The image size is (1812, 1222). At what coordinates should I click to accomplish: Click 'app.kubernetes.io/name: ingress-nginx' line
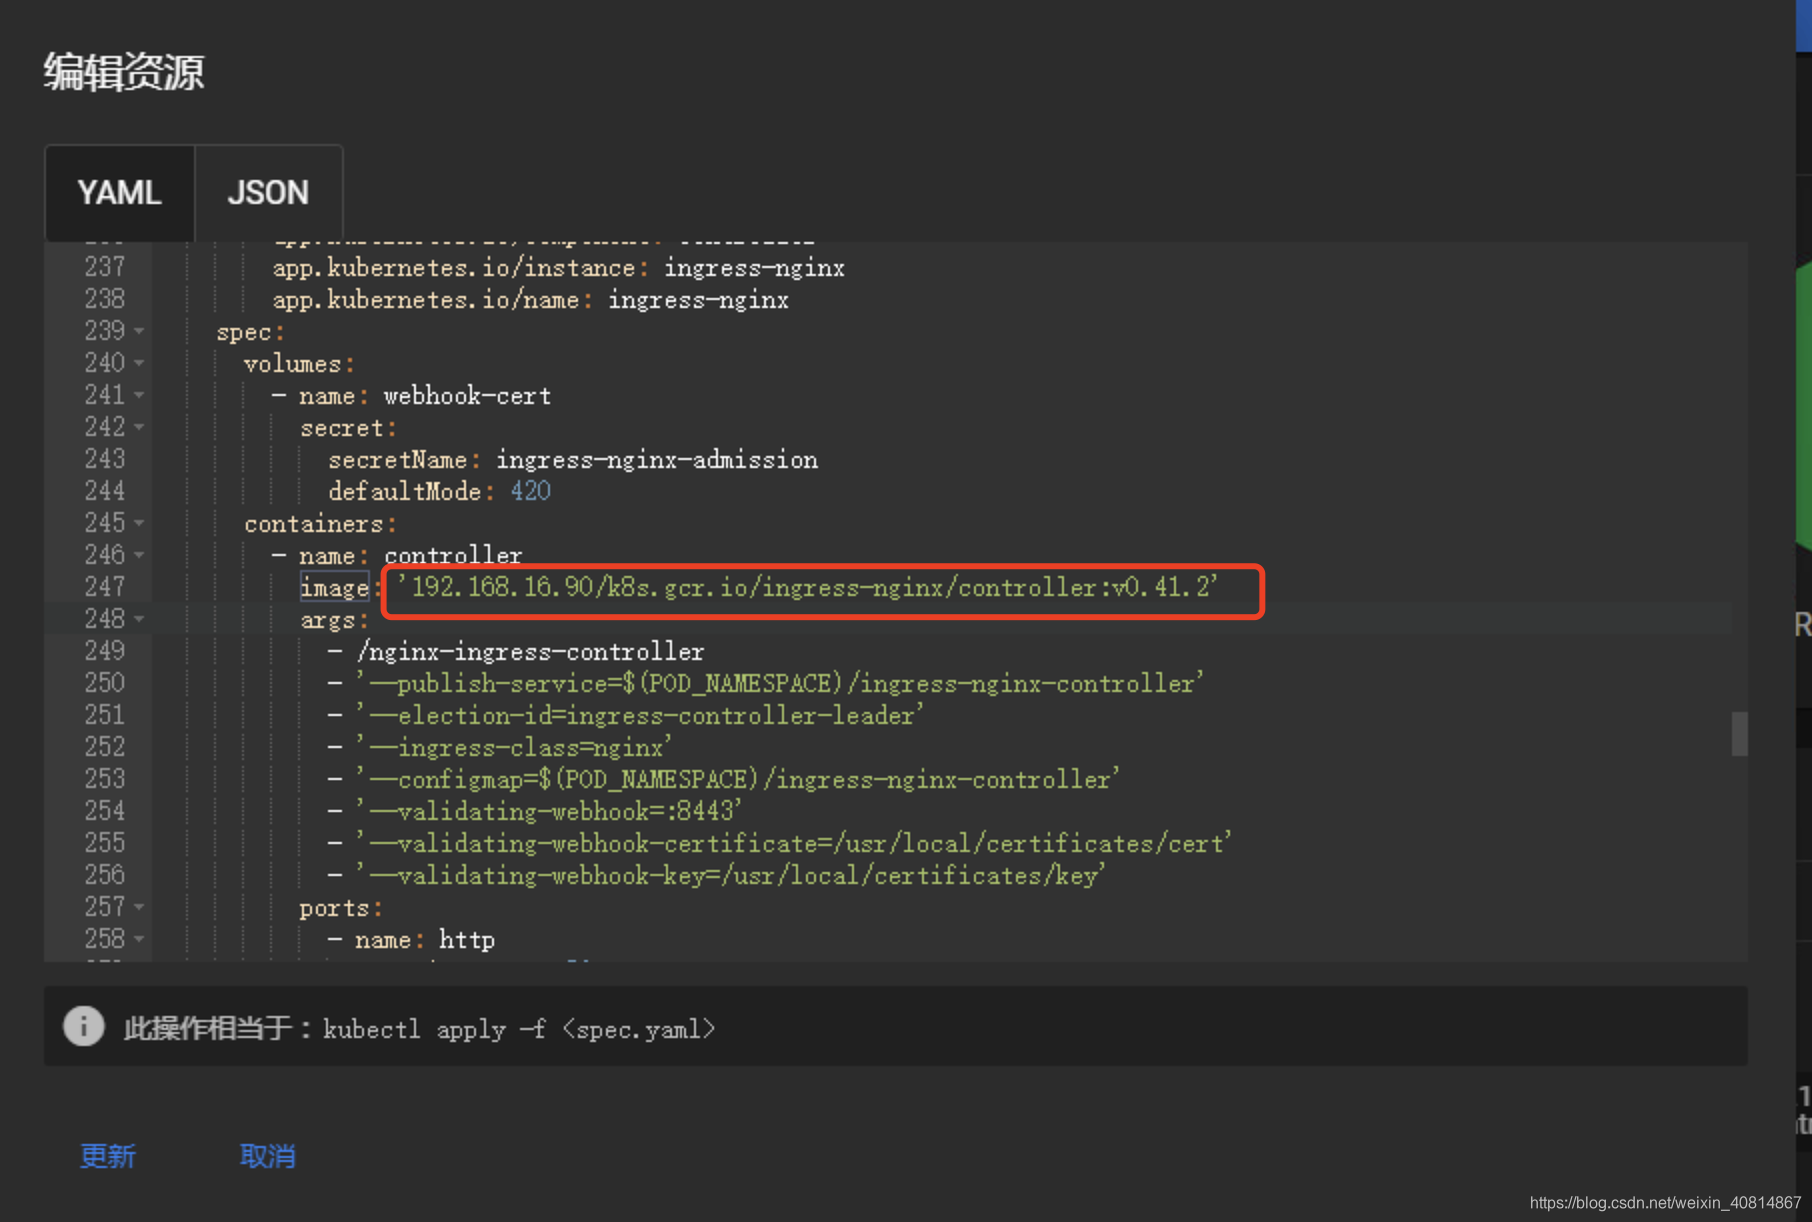[531, 300]
